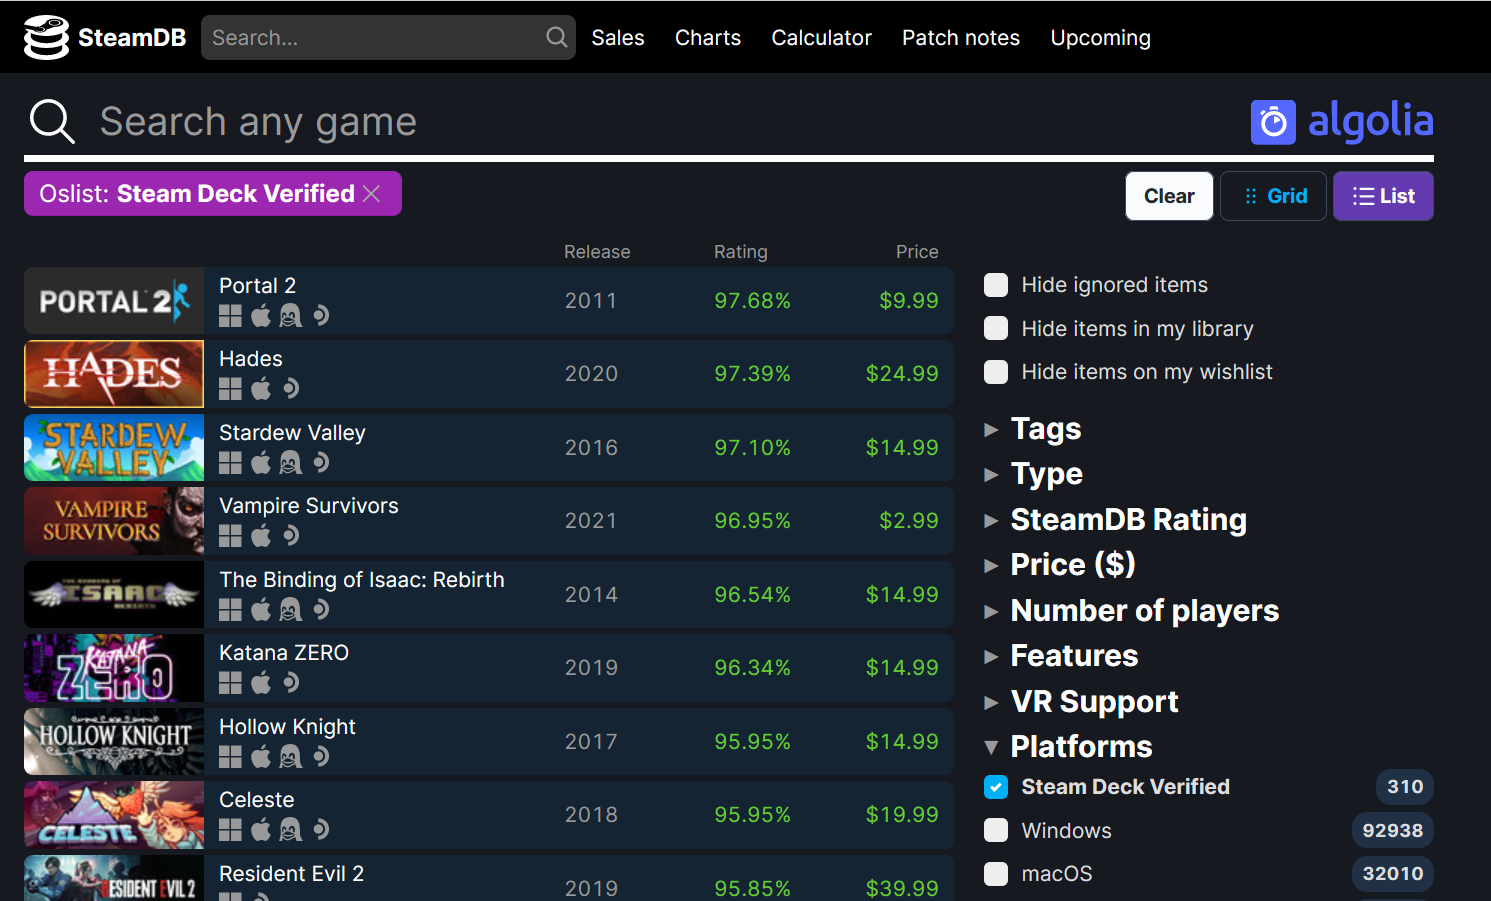Click the Algolia logo
Image resolution: width=1491 pixels, height=901 pixels.
pos(1341,121)
